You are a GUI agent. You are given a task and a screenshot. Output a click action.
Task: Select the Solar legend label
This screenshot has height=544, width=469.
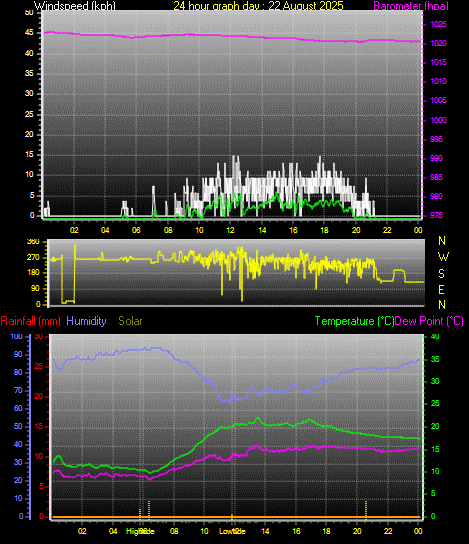130,321
